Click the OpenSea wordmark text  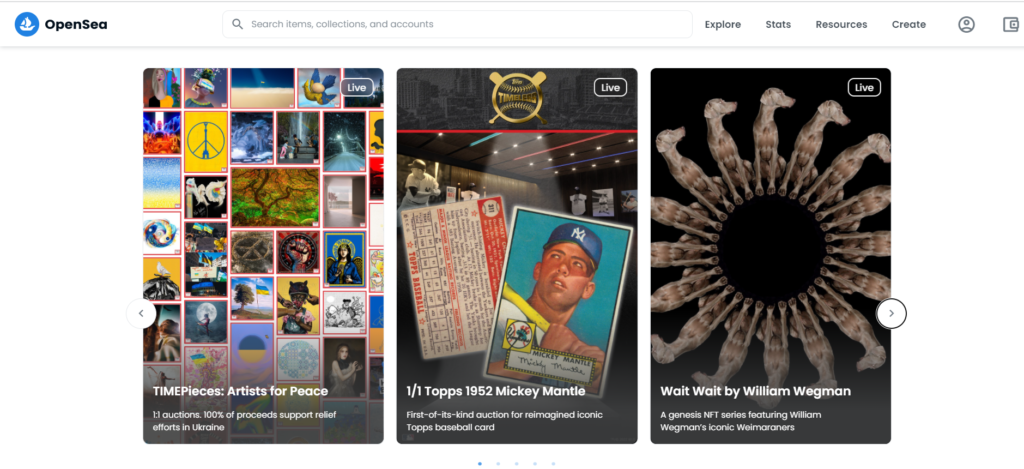coord(76,25)
